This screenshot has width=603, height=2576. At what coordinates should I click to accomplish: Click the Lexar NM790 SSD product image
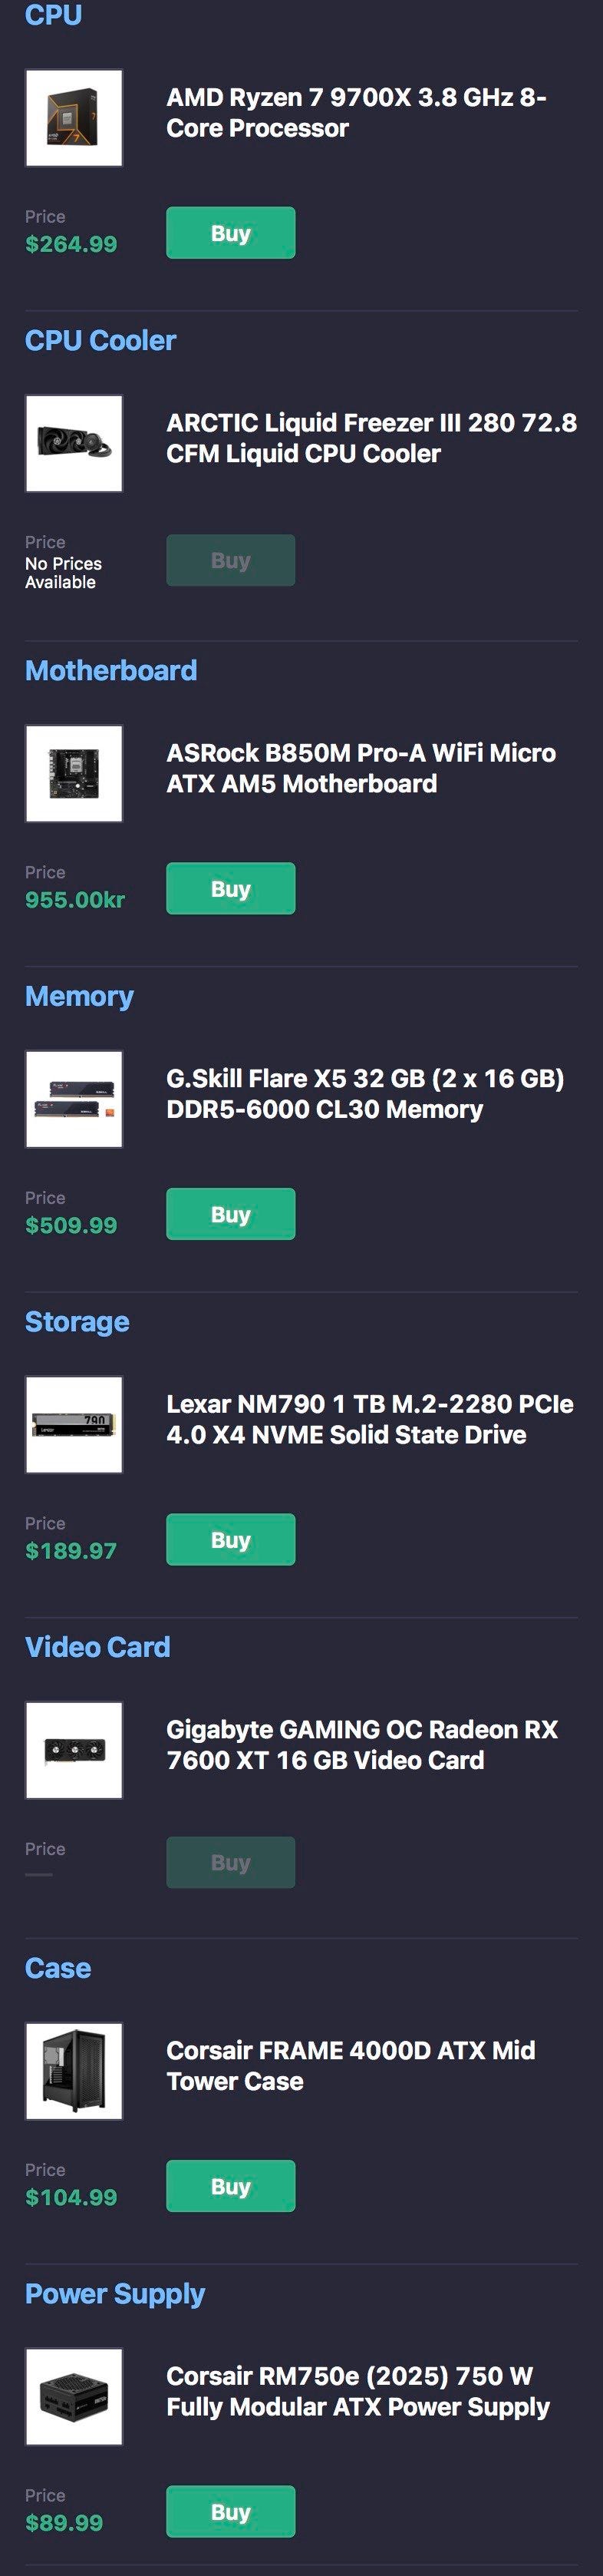(x=74, y=1424)
